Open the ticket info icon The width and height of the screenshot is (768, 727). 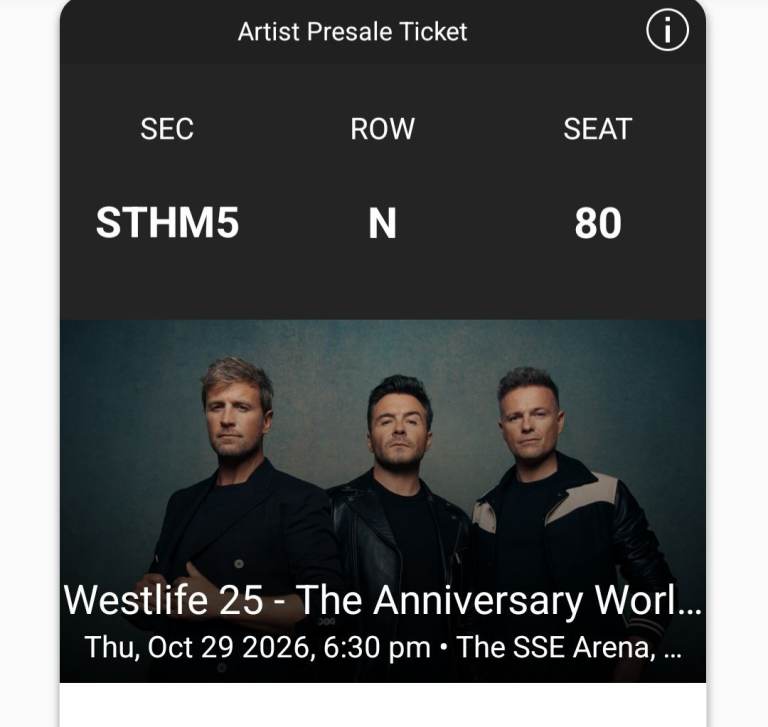pos(667,31)
